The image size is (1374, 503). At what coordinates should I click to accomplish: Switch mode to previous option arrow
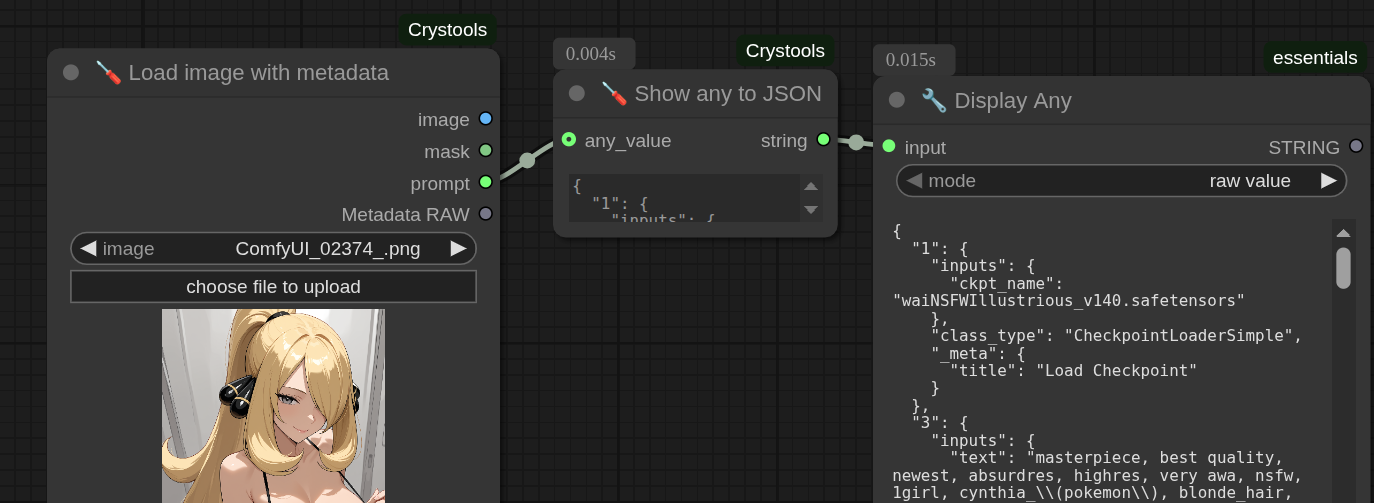pos(914,181)
